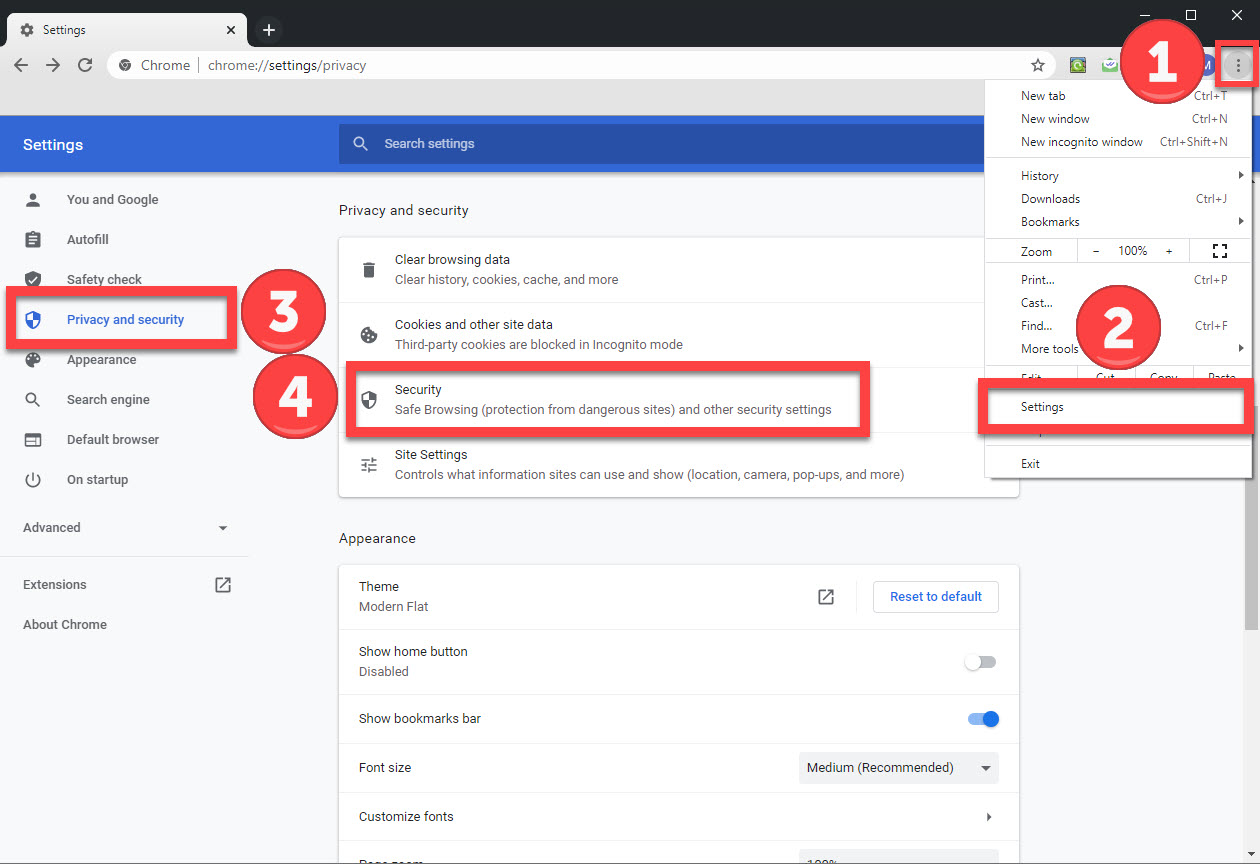1260x864 pixels.
Task: Click the Reset to default button
Action: click(935, 597)
